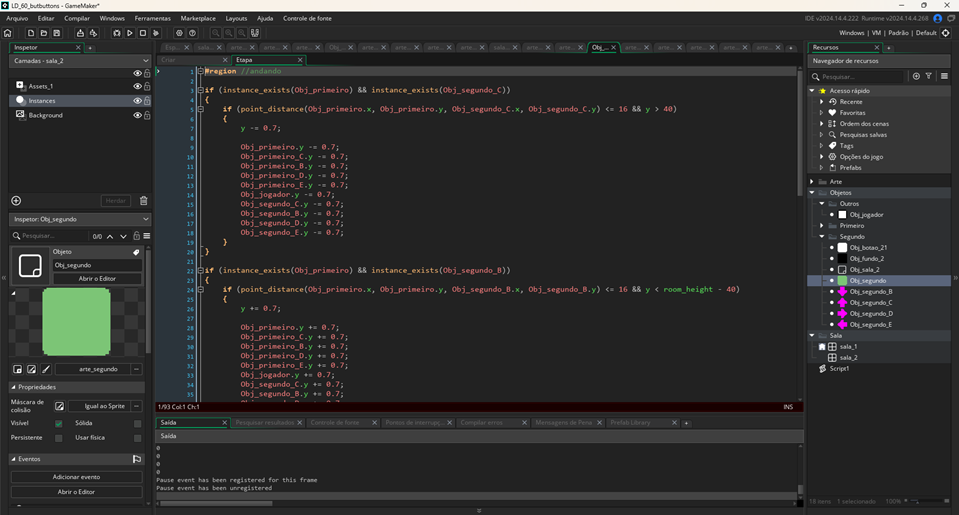Expand the Arte folder
Screen dimensions: 959x515
click(x=812, y=182)
